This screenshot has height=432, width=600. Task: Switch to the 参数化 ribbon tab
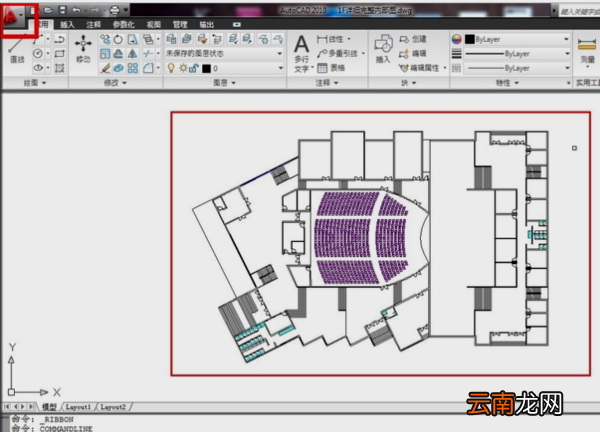tap(124, 24)
